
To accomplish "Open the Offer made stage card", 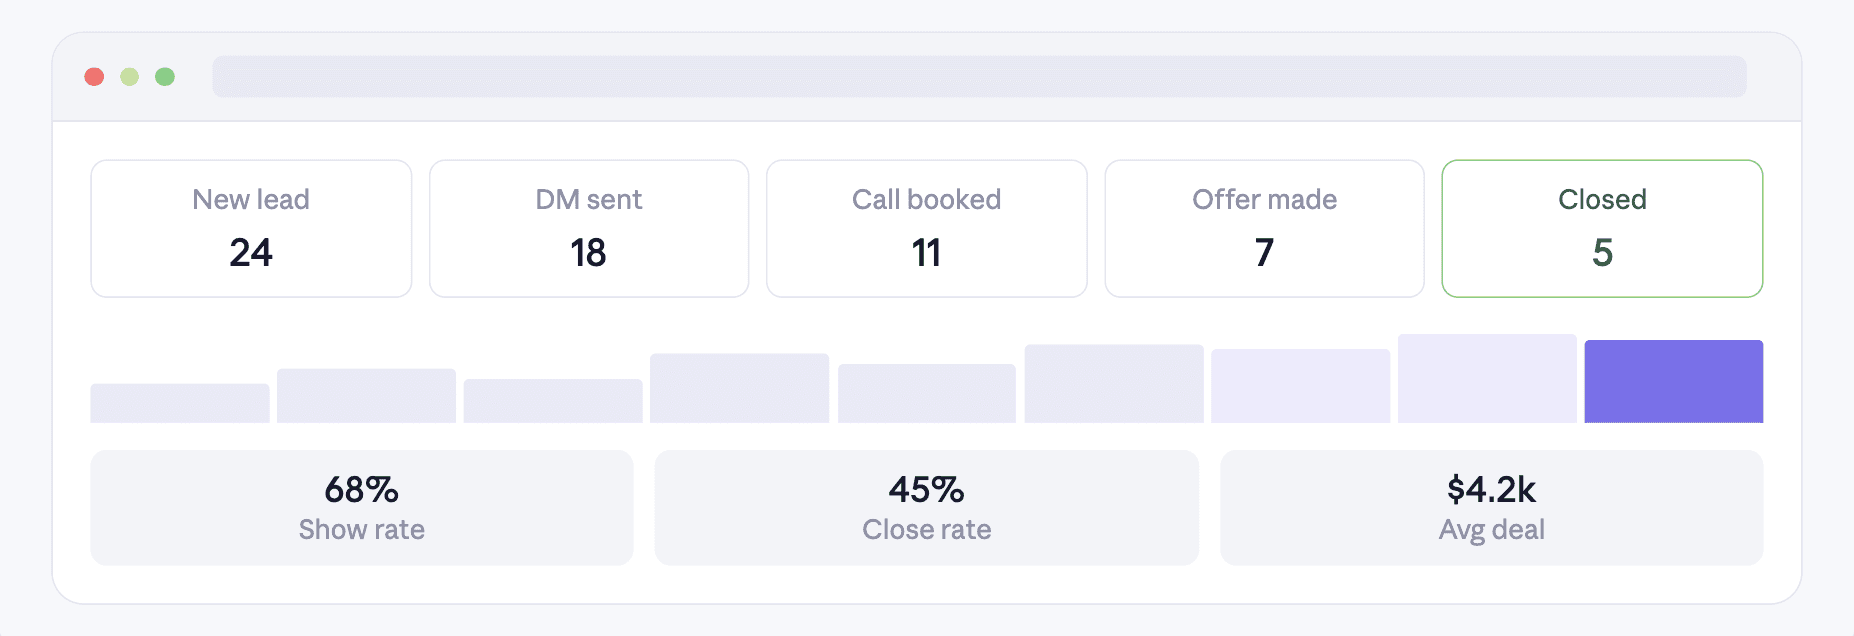I will pos(1264,229).
